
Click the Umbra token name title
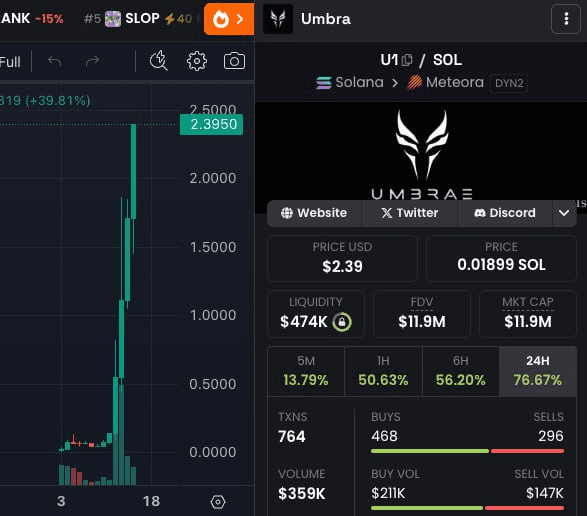point(326,19)
